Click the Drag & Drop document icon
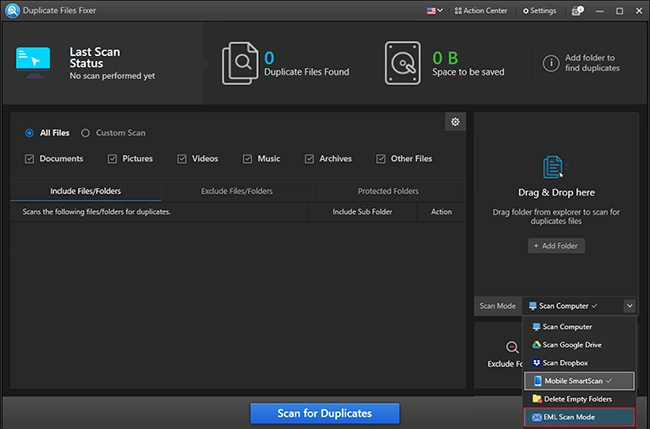This screenshot has height=429, width=650. 555,167
